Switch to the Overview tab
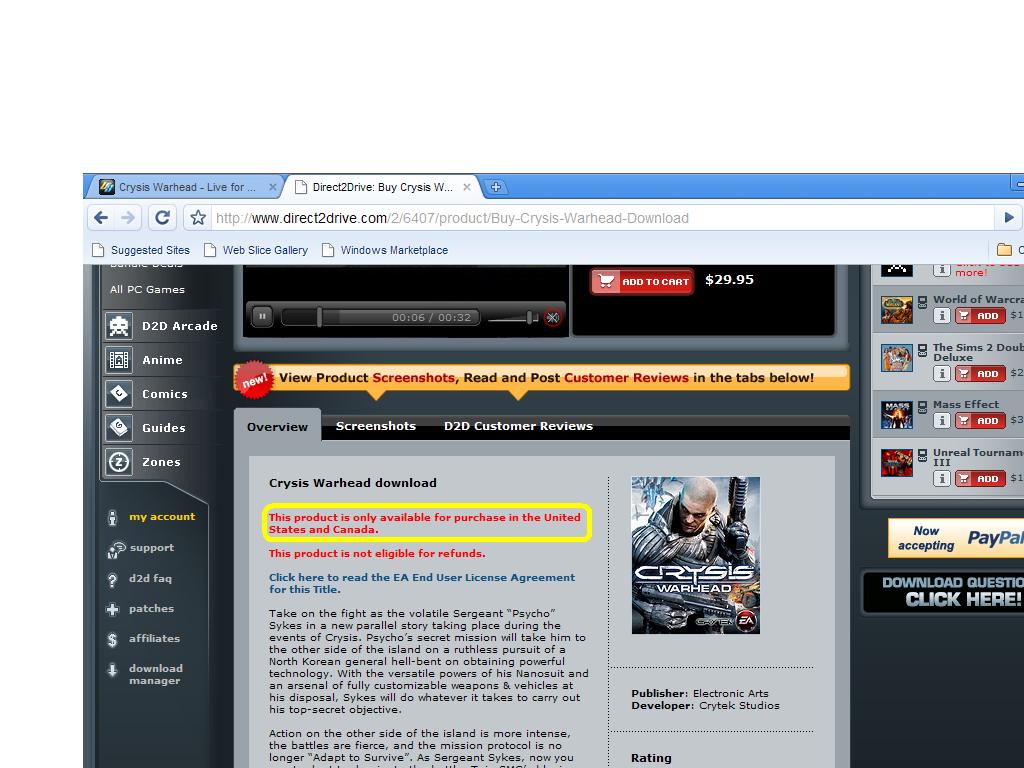Viewport: 1024px width, 768px height. click(278, 426)
